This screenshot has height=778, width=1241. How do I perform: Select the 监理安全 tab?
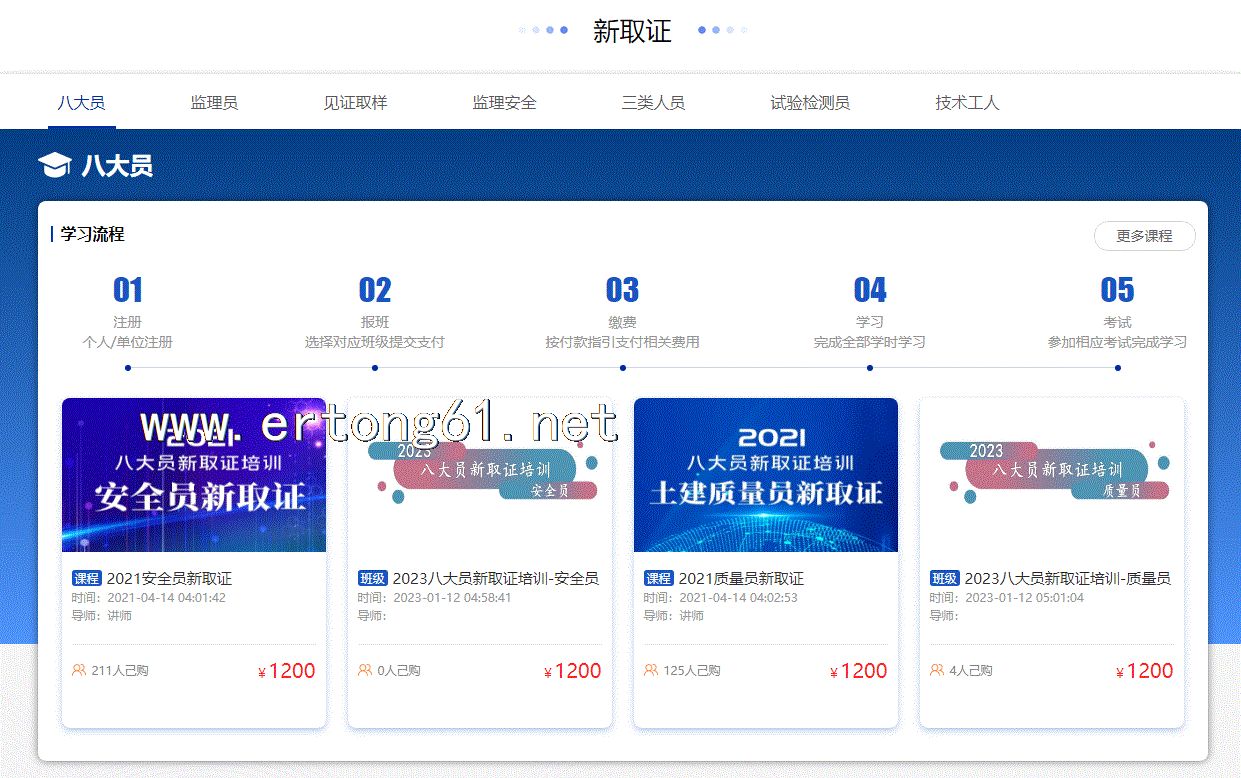click(504, 102)
